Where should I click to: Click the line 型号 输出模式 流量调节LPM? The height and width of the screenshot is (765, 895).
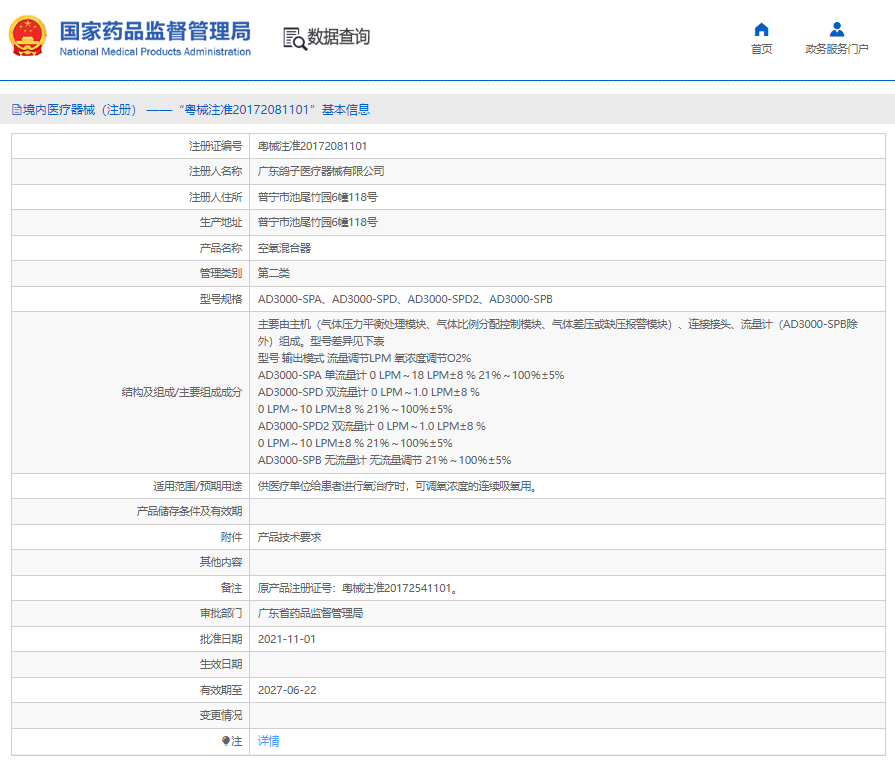tap(364, 359)
